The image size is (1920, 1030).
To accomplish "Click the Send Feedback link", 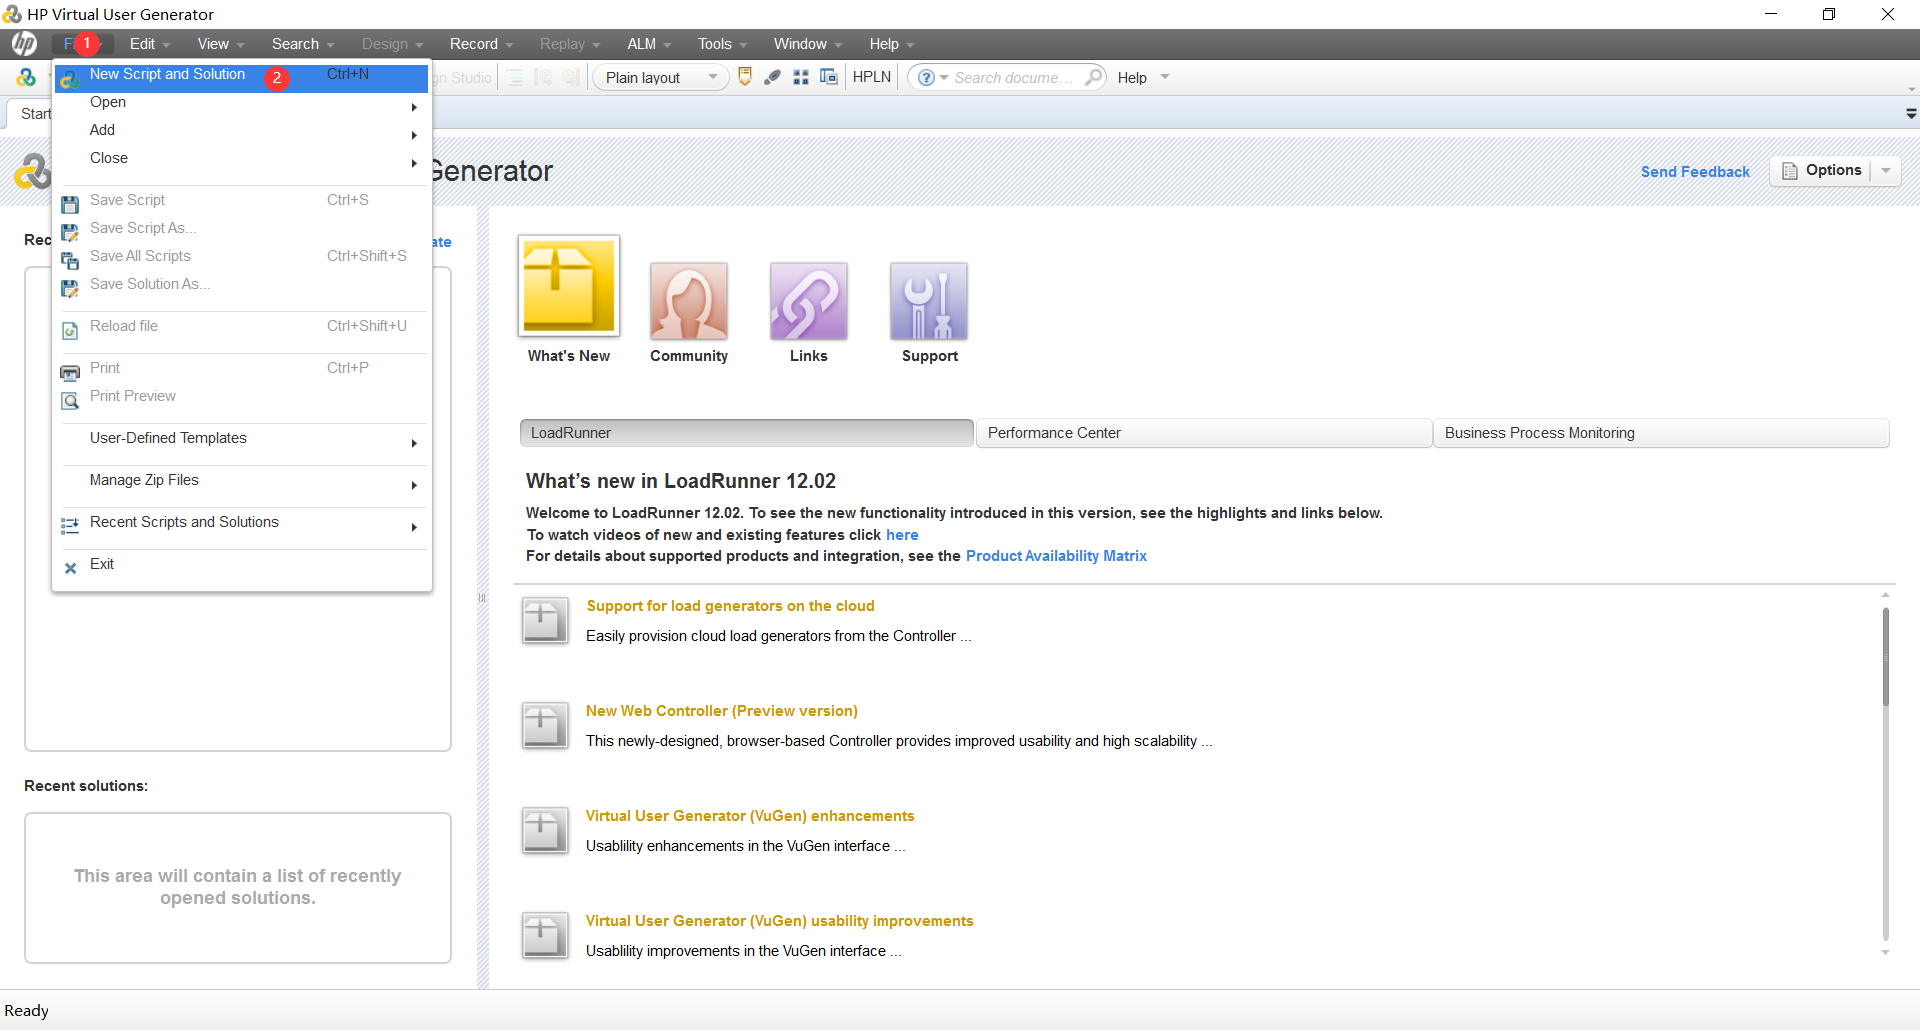I will 1695,172.
